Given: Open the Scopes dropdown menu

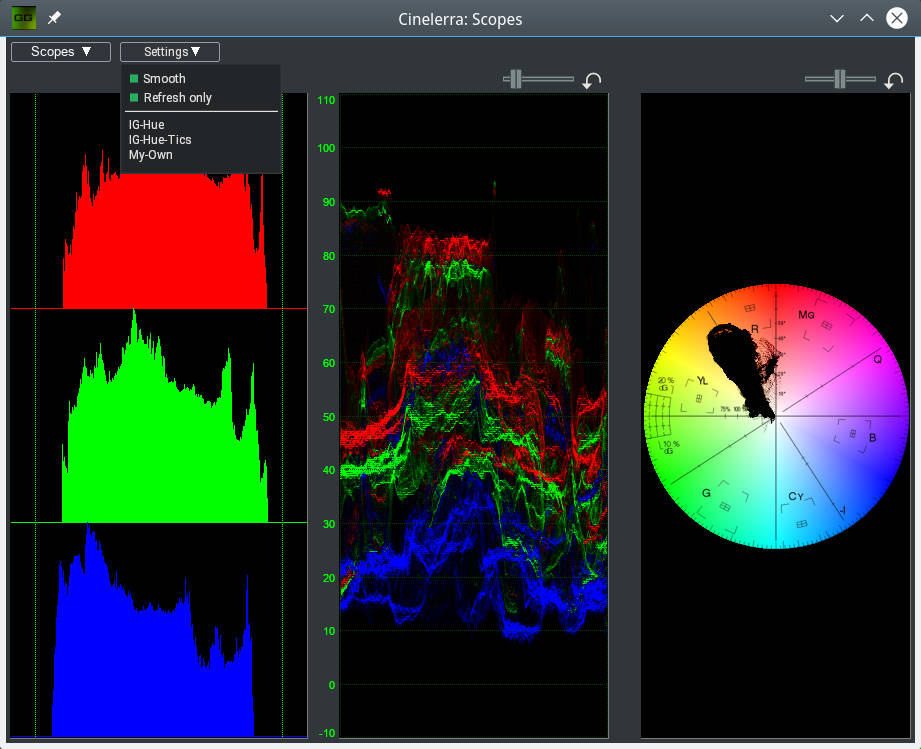Looking at the screenshot, I should click(x=61, y=52).
